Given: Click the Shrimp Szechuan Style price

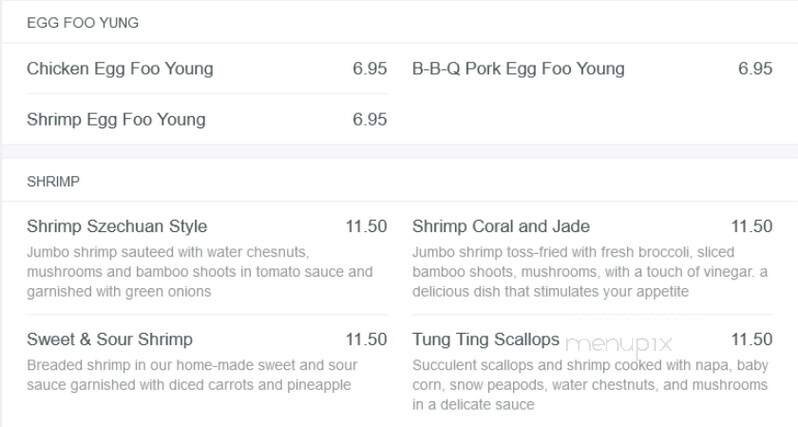Looking at the screenshot, I should [x=366, y=226].
